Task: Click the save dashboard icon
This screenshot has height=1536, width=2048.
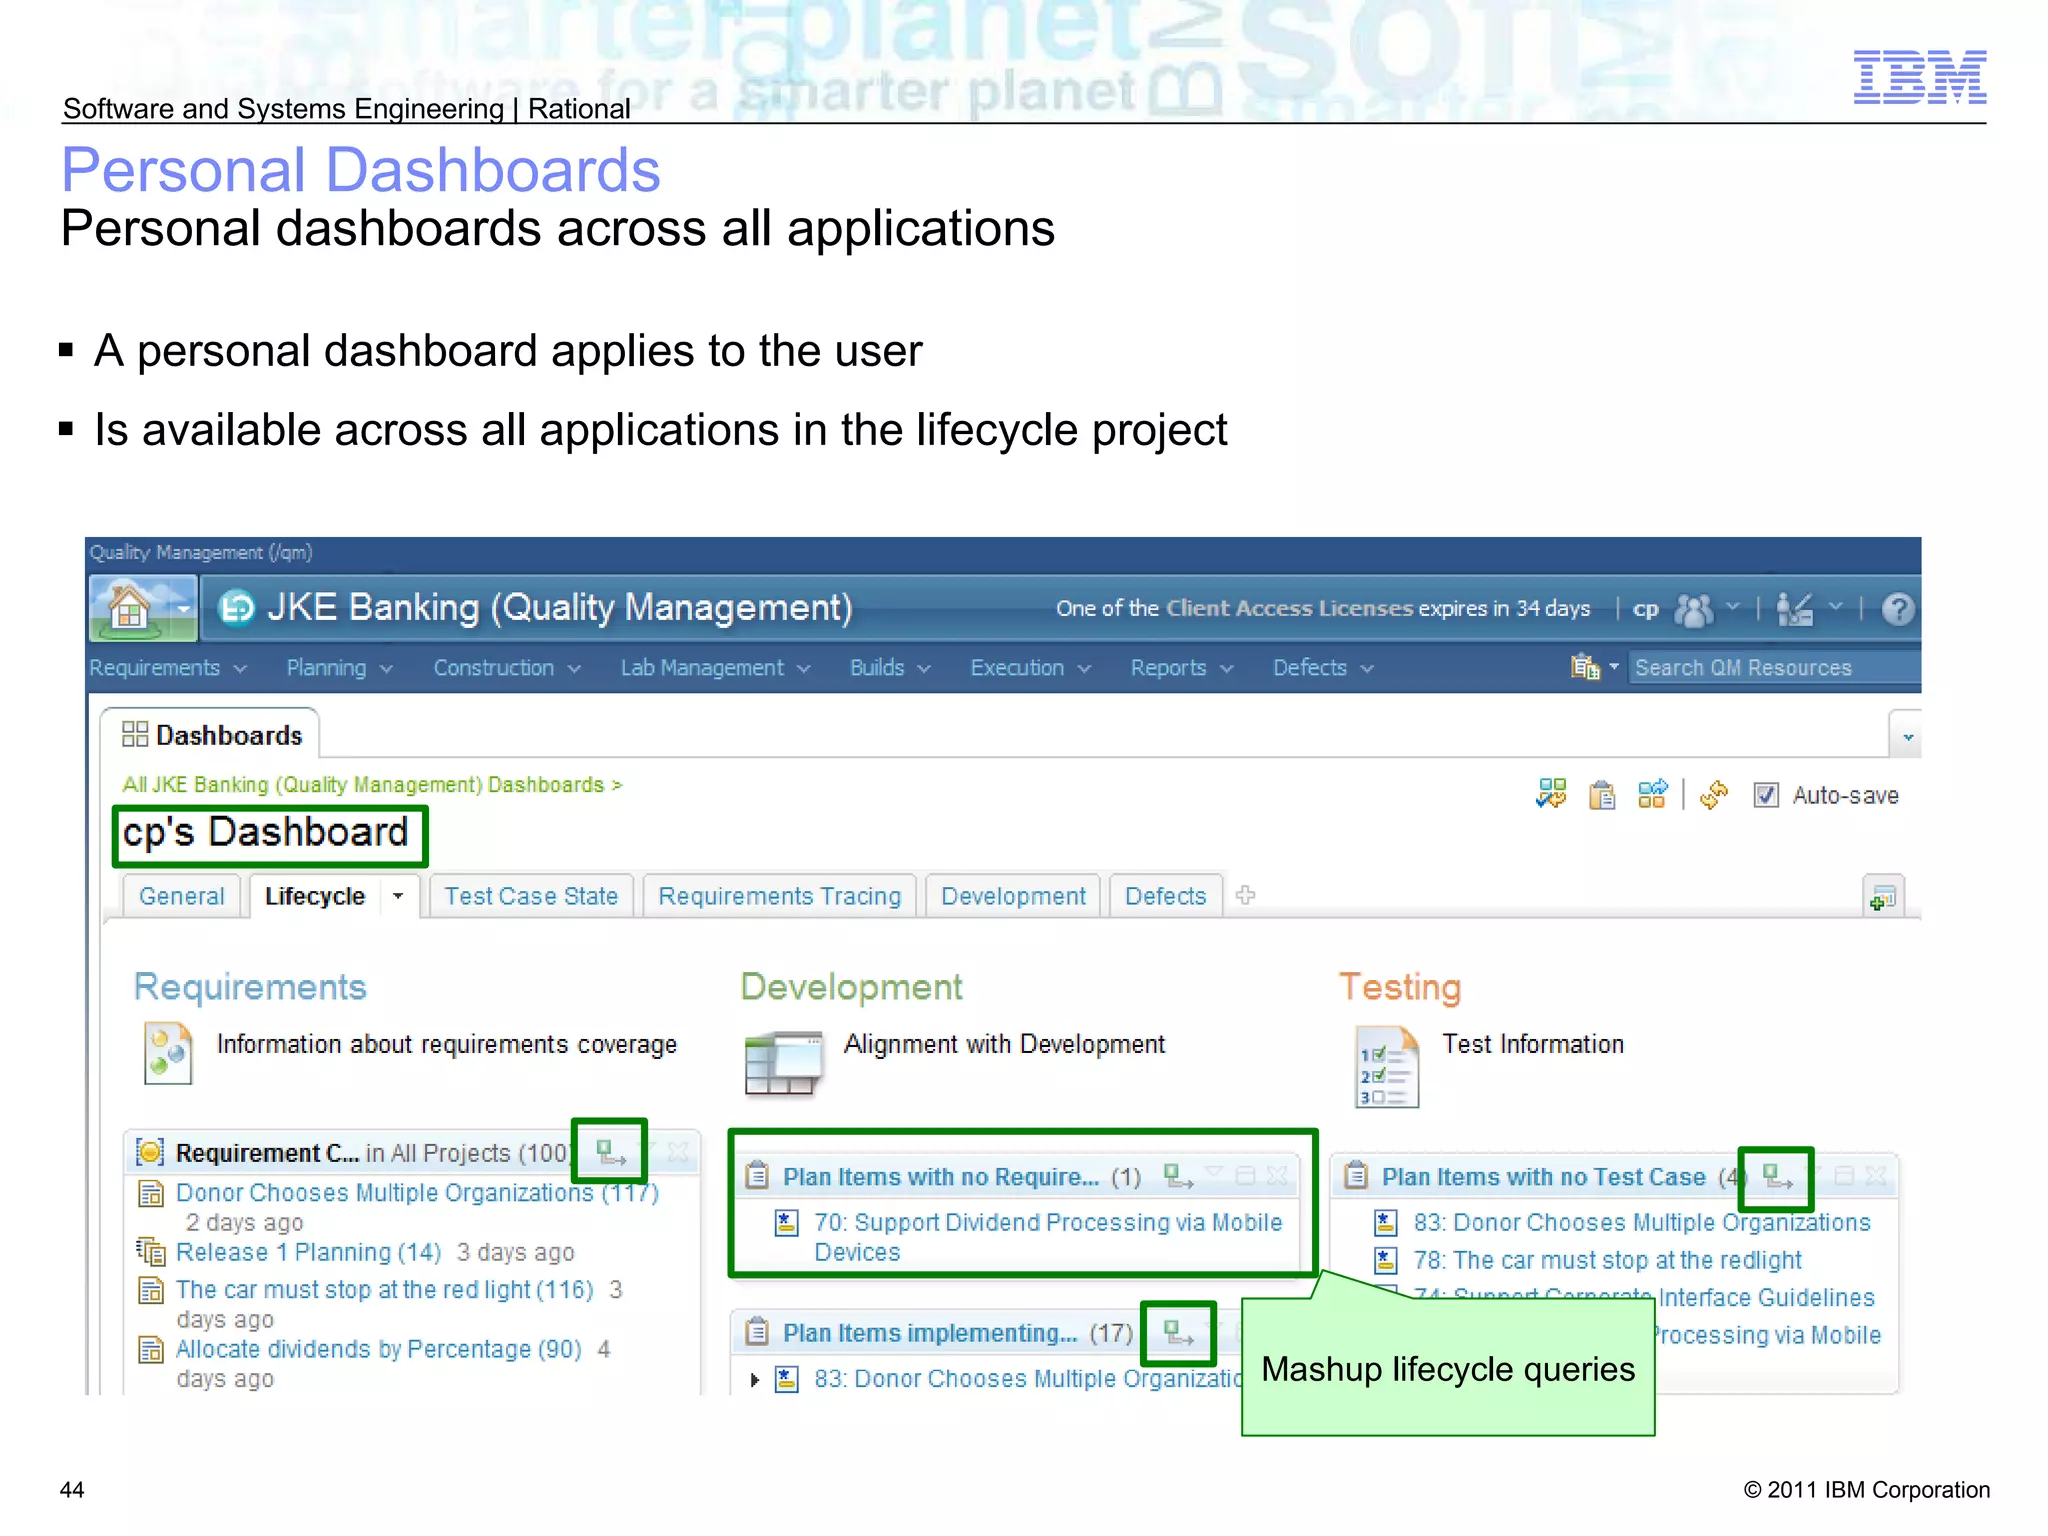Action: tap(1551, 795)
